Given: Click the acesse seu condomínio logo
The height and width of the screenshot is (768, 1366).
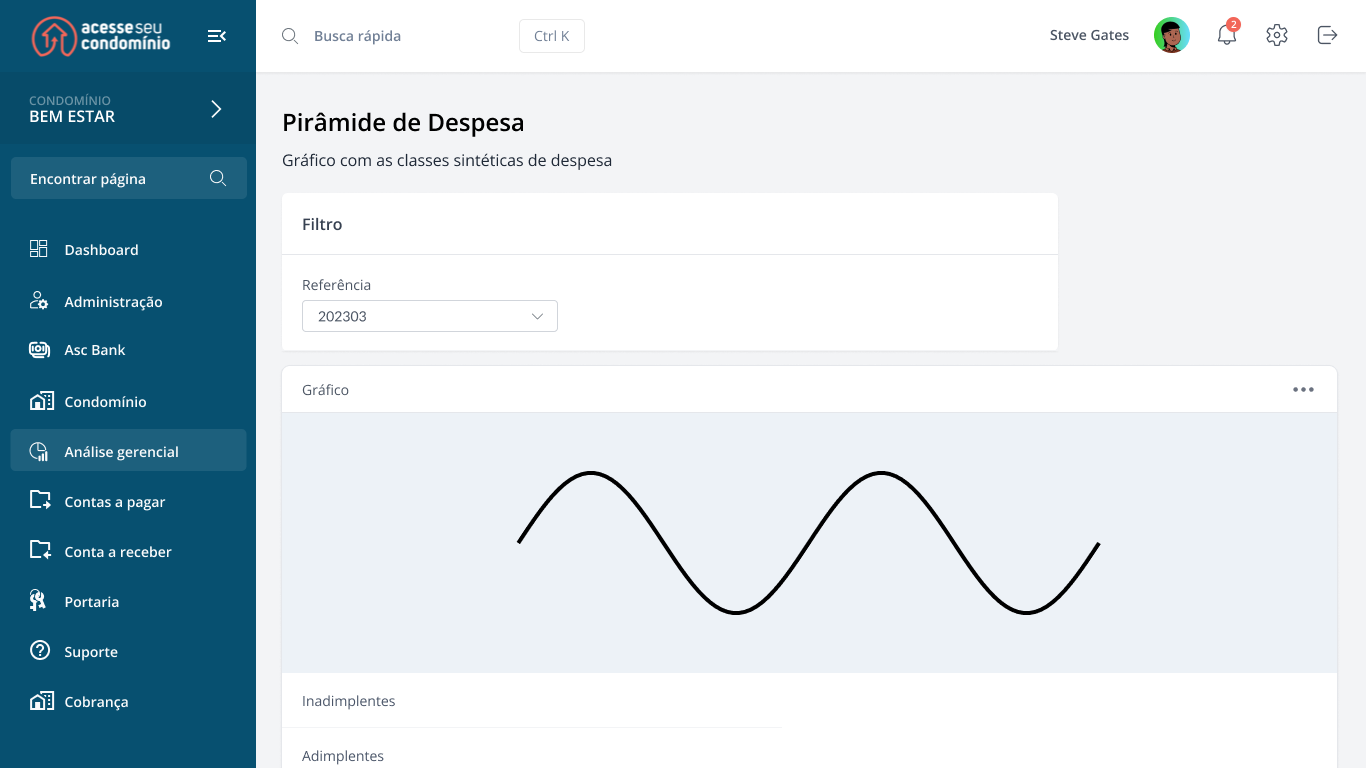Looking at the screenshot, I should coord(101,36).
